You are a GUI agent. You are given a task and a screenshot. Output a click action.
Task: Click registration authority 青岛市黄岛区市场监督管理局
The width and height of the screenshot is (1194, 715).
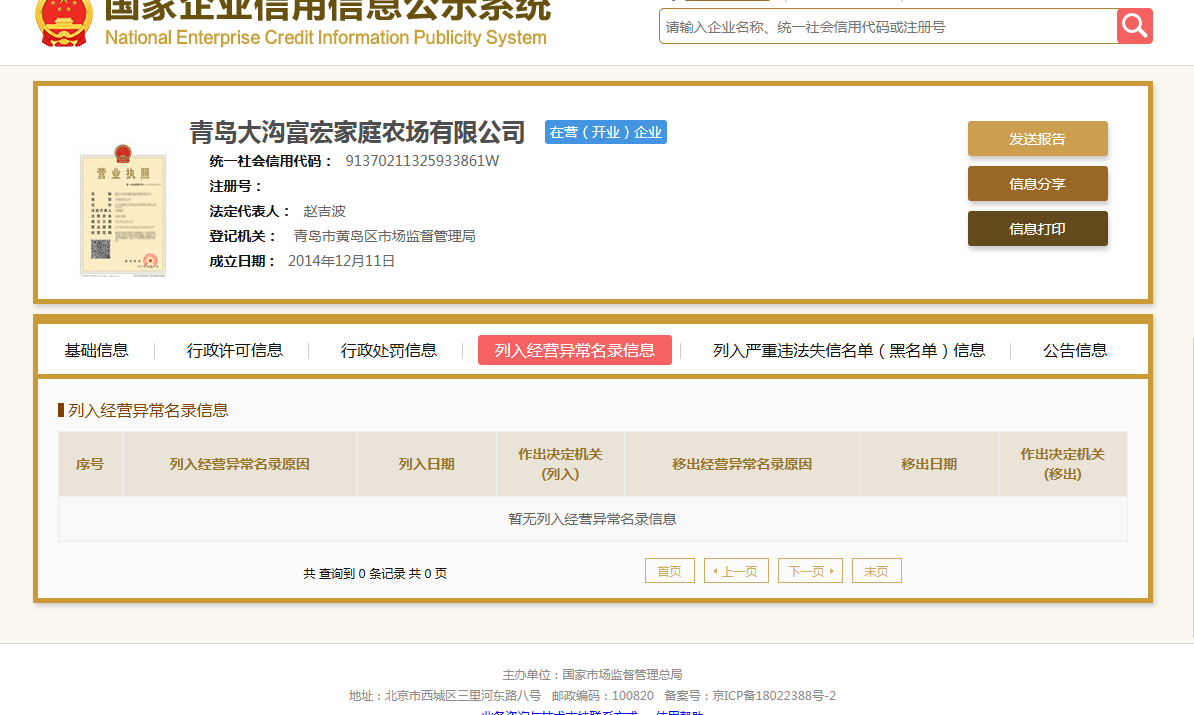point(385,236)
